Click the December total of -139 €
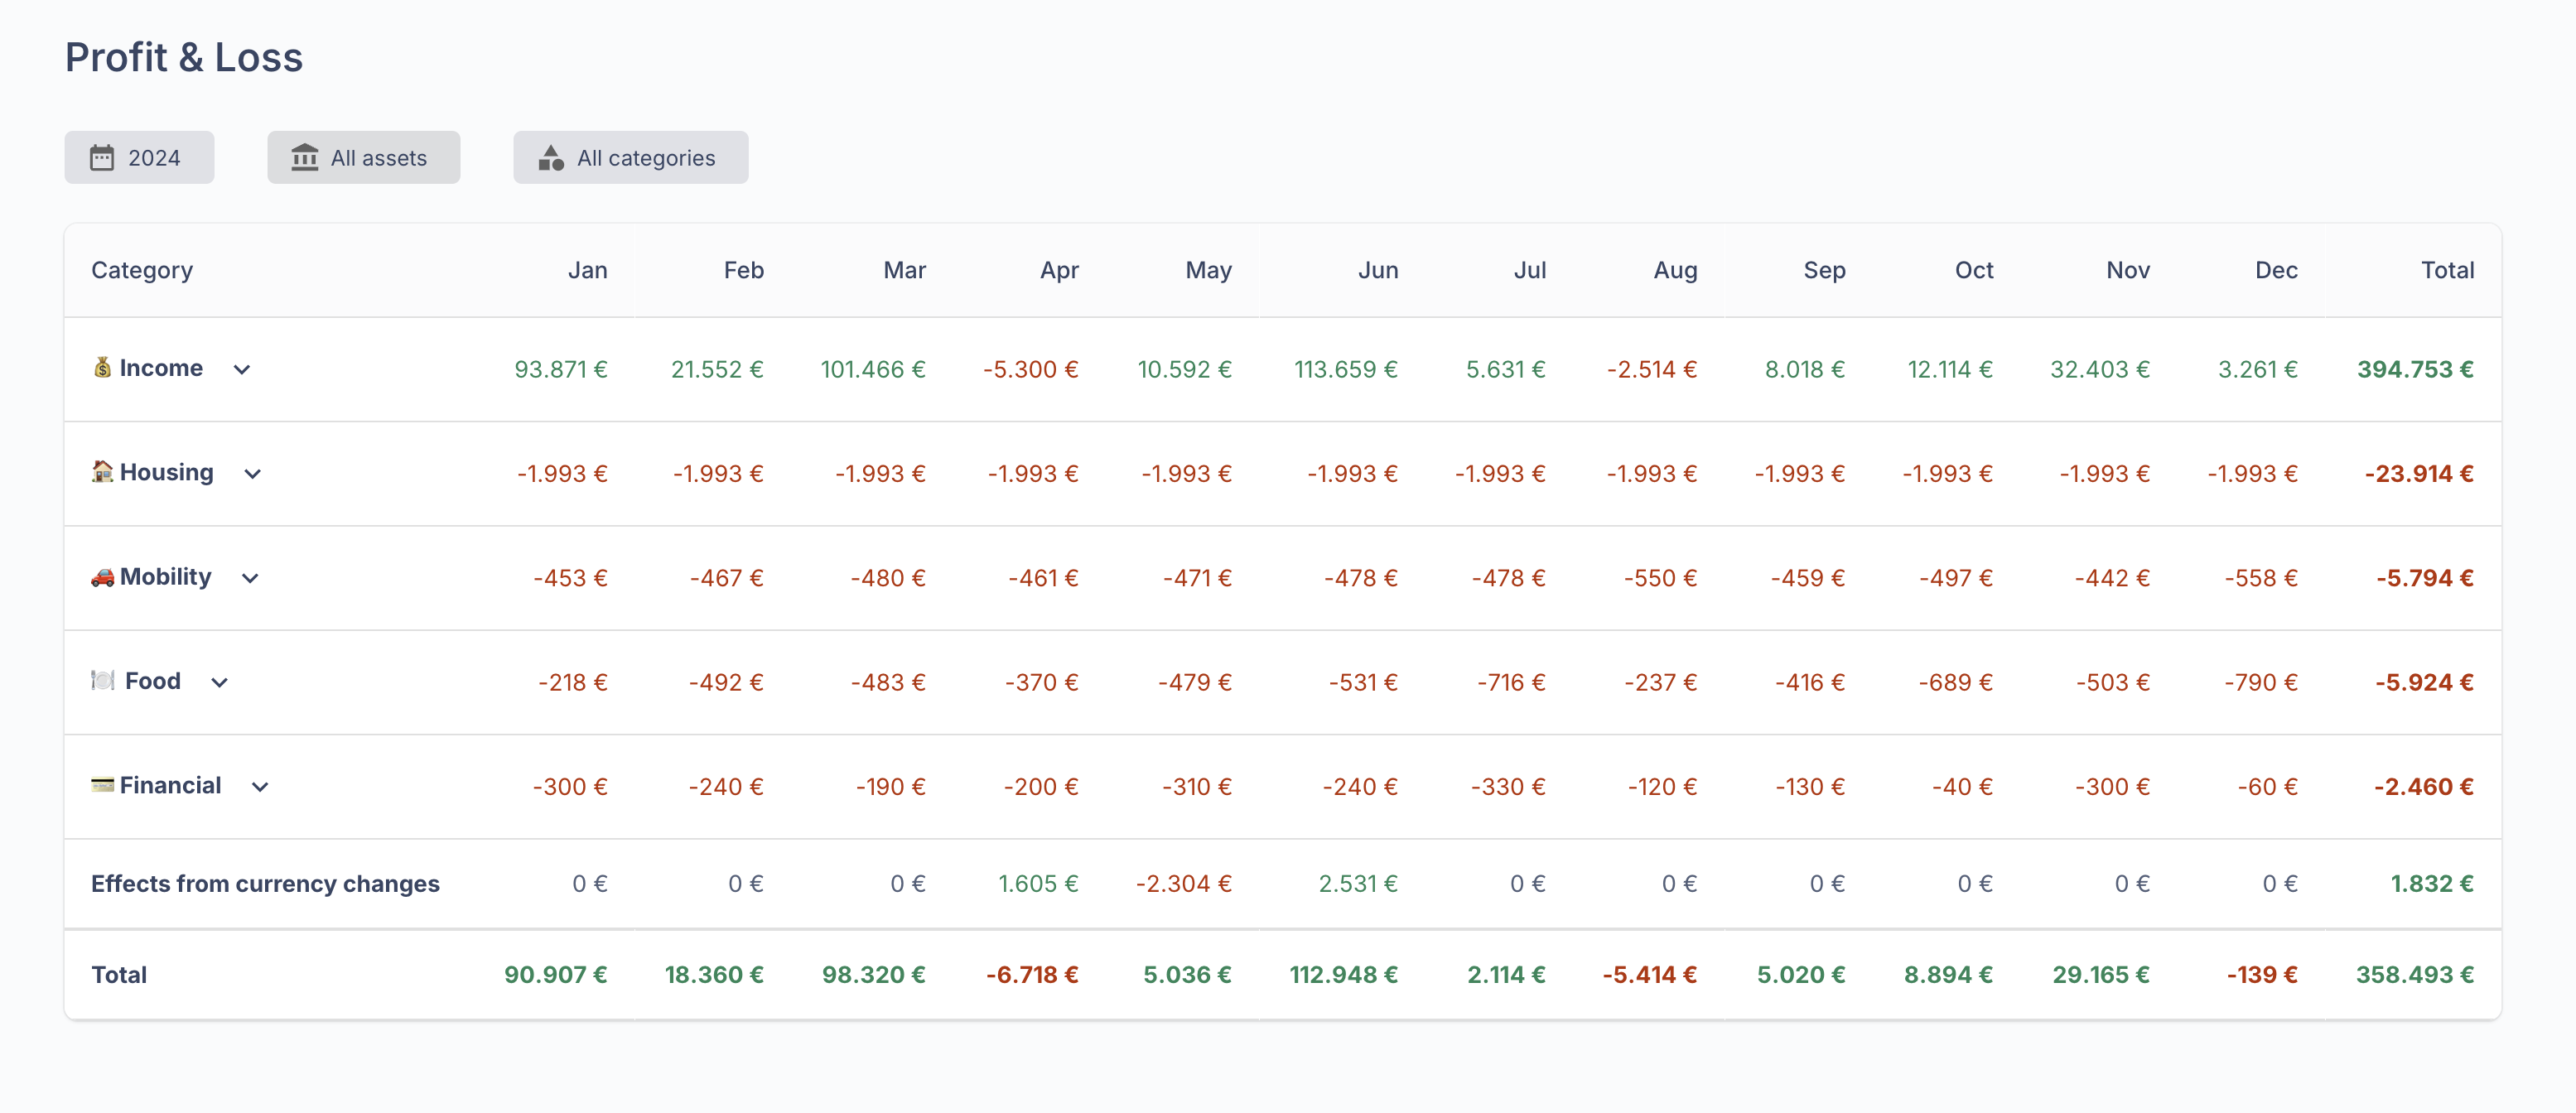Viewport: 2576px width, 1113px height. 2262,973
